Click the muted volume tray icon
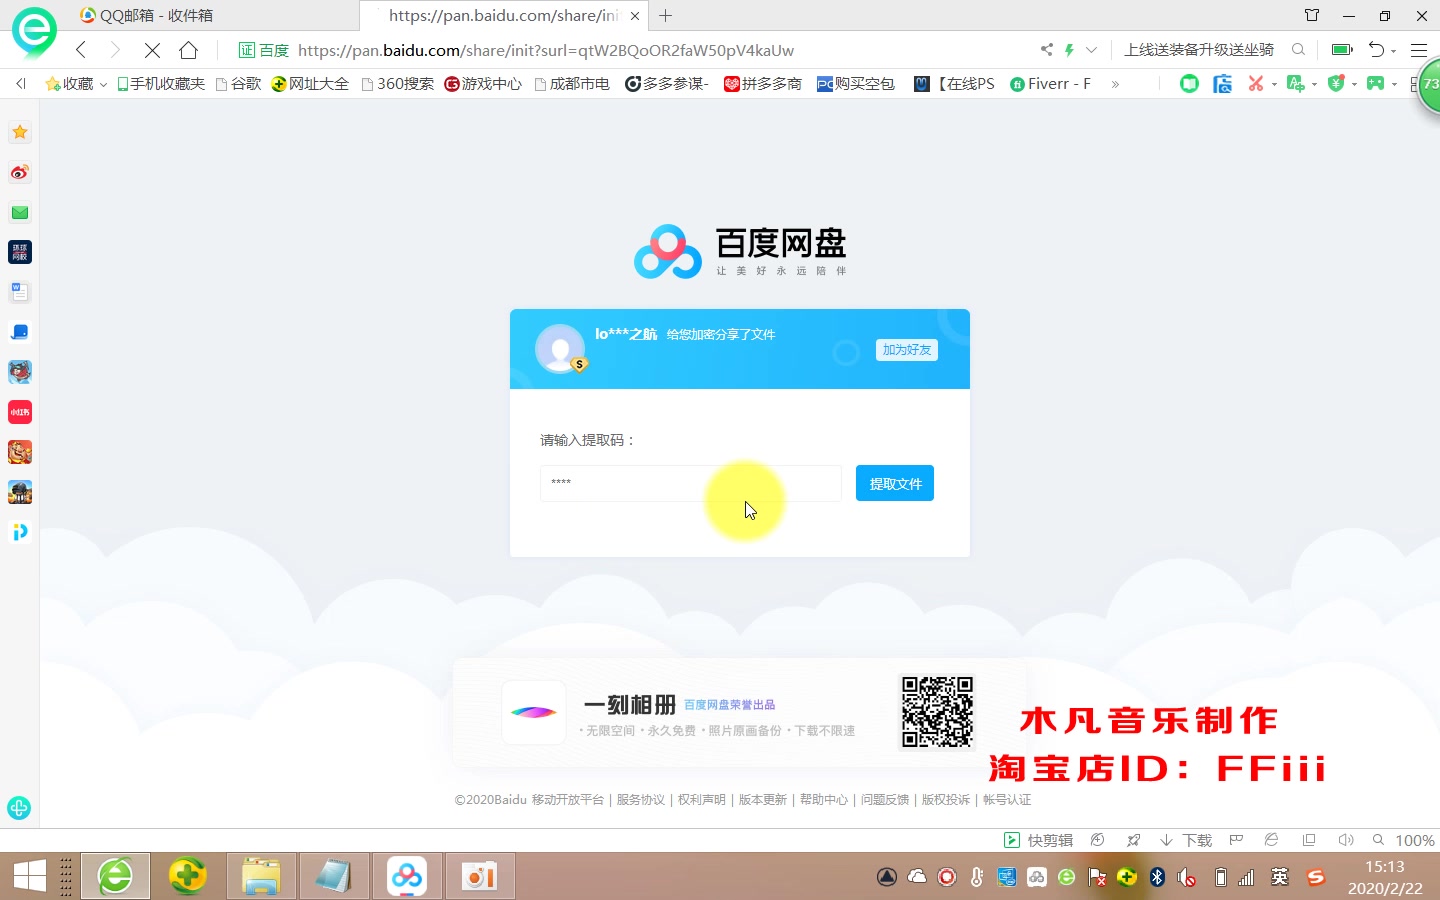Screen dimensions: 1440x900 pyautogui.click(x=1186, y=877)
